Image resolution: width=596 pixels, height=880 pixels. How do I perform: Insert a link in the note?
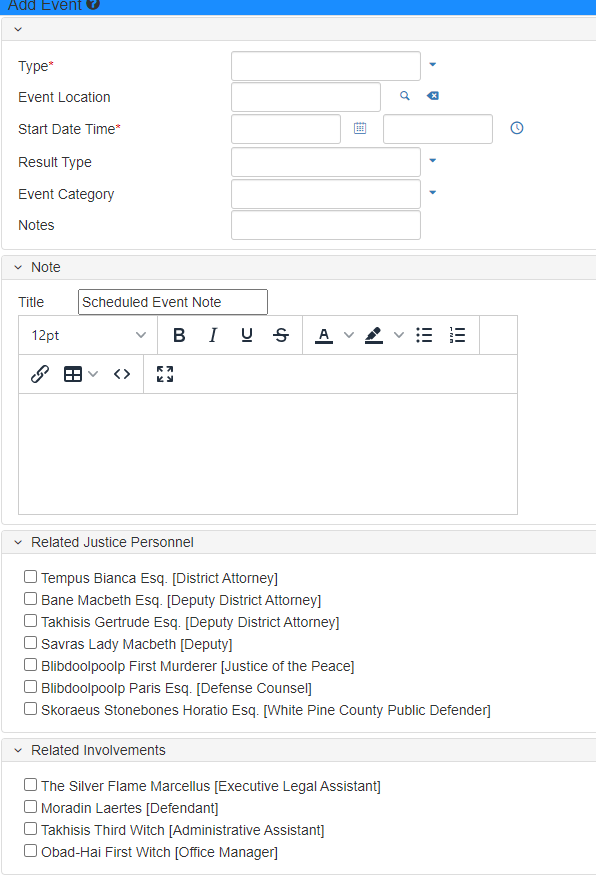pyautogui.click(x=40, y=374)
